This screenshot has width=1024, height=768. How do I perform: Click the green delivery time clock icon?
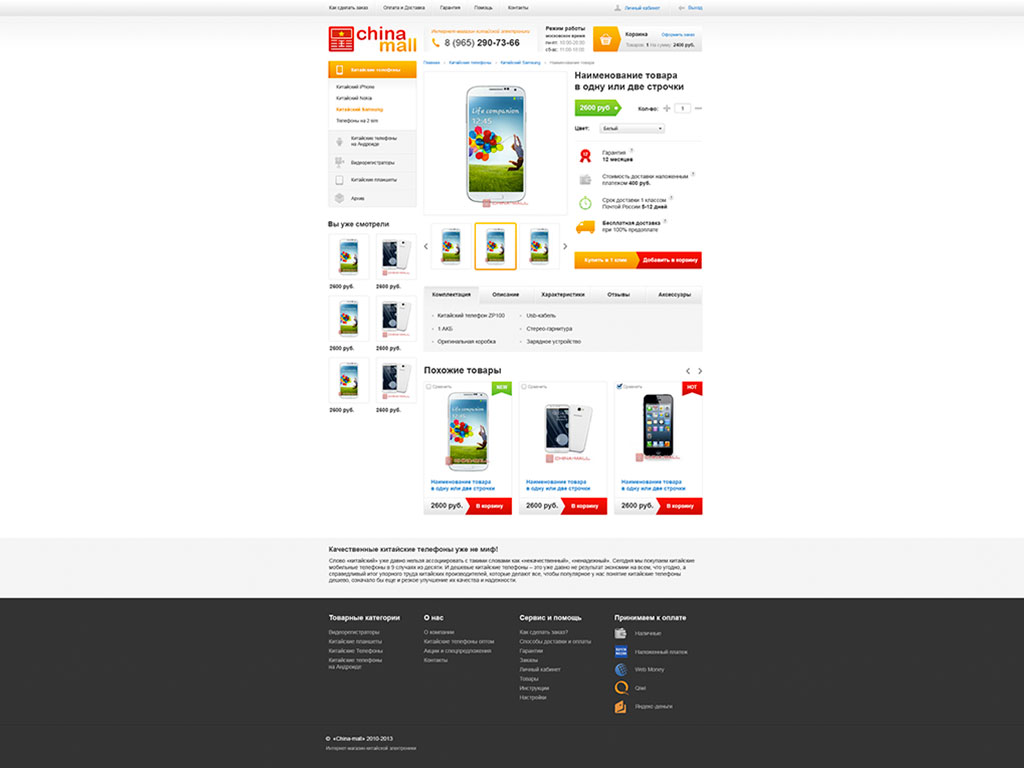(585, 203)
